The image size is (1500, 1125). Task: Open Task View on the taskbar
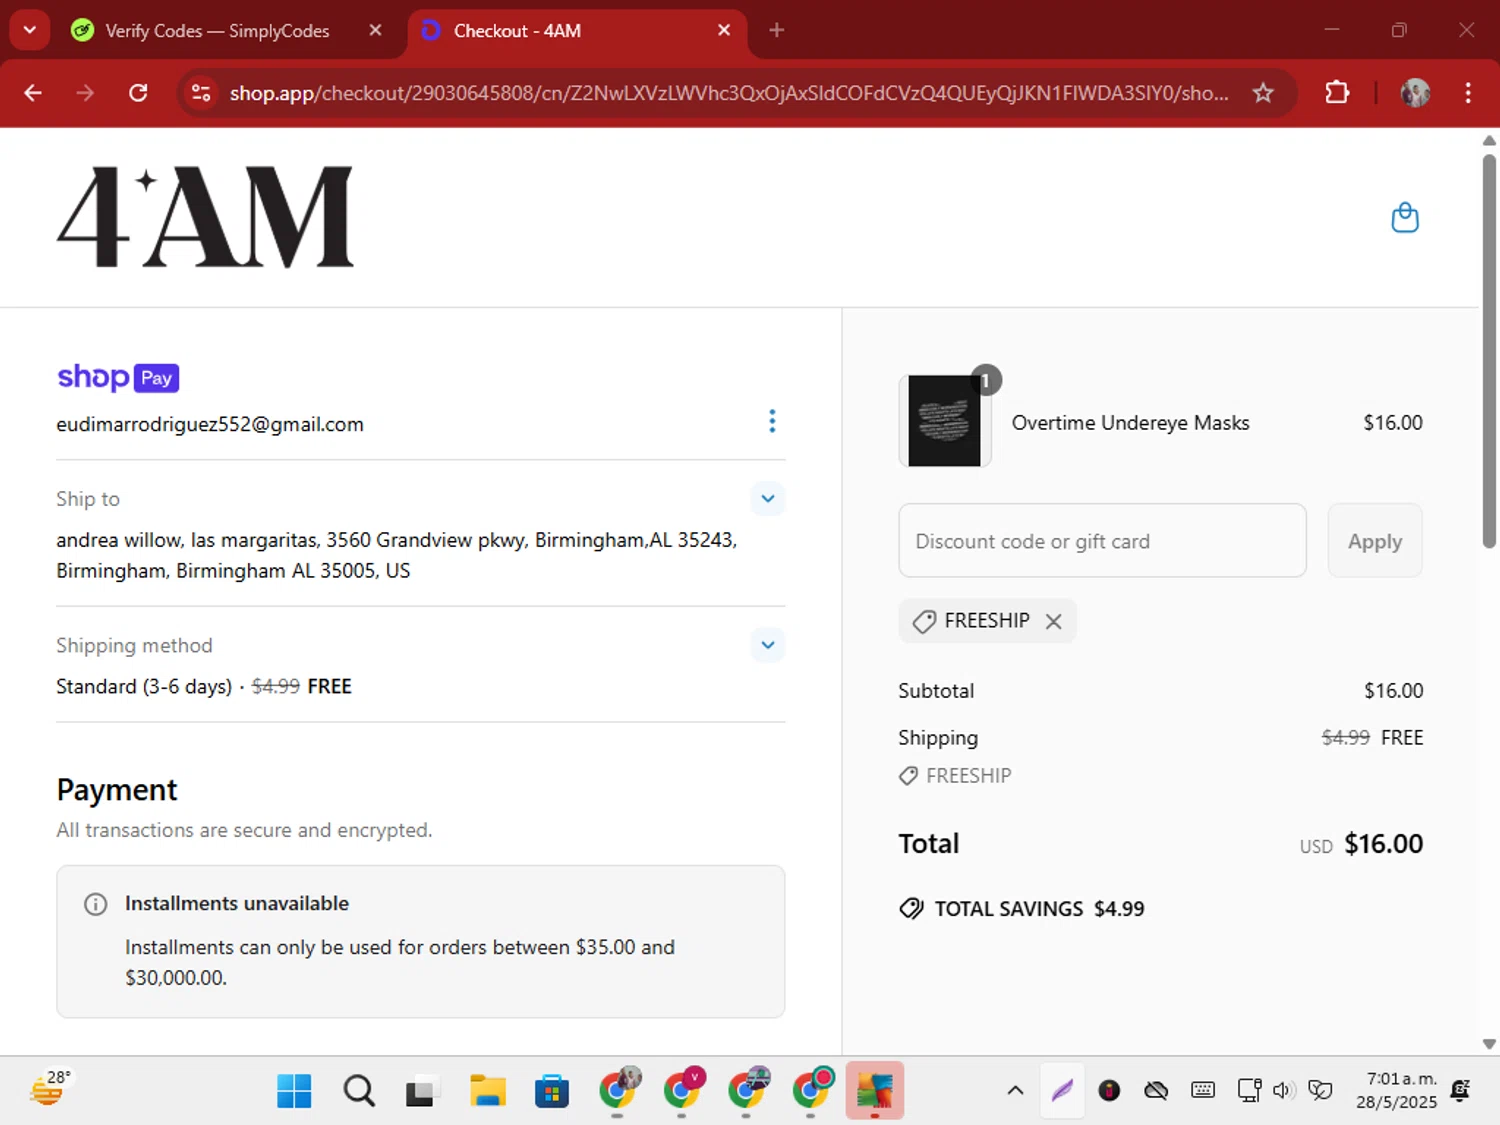[421, 1091]
